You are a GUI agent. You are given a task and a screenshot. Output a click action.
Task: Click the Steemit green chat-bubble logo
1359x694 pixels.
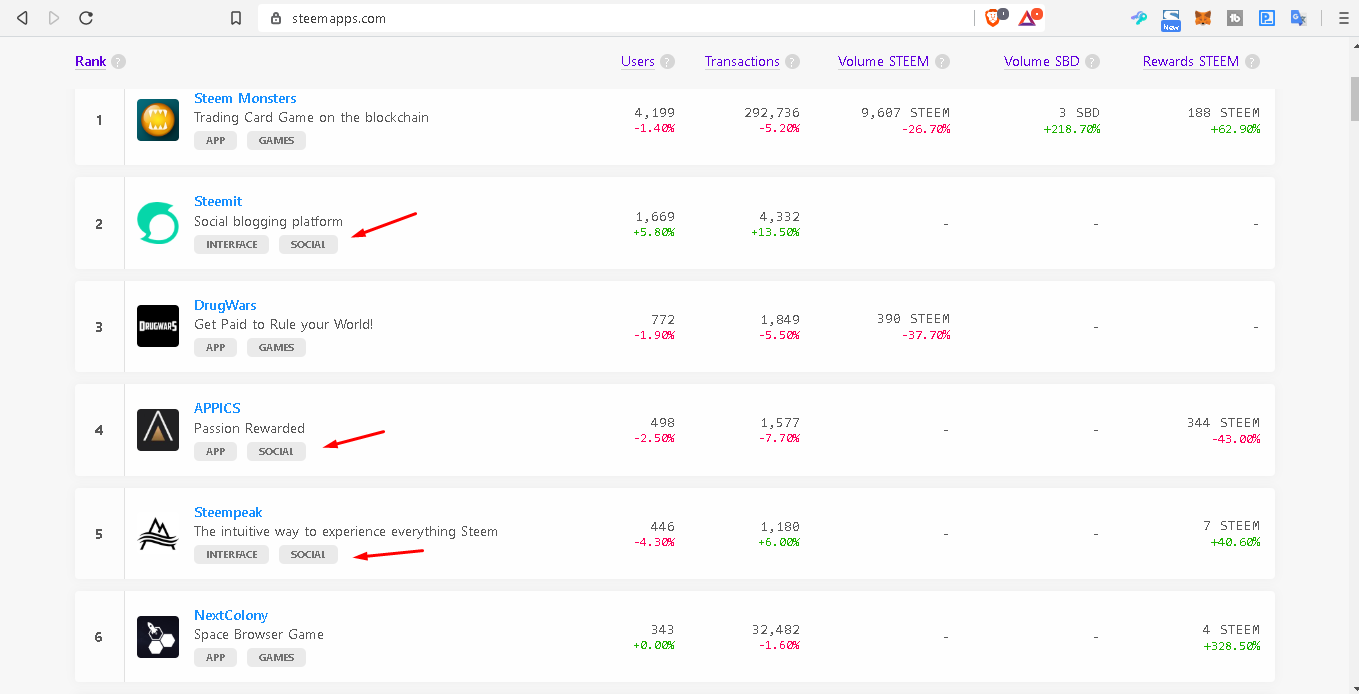[x=158, y=223]
